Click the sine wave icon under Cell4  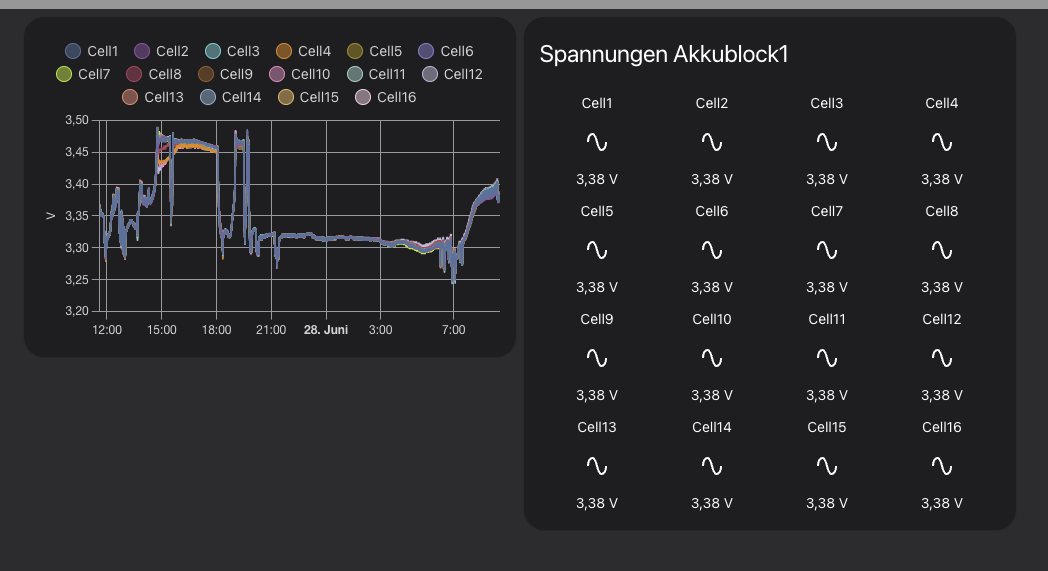point(942,142)
